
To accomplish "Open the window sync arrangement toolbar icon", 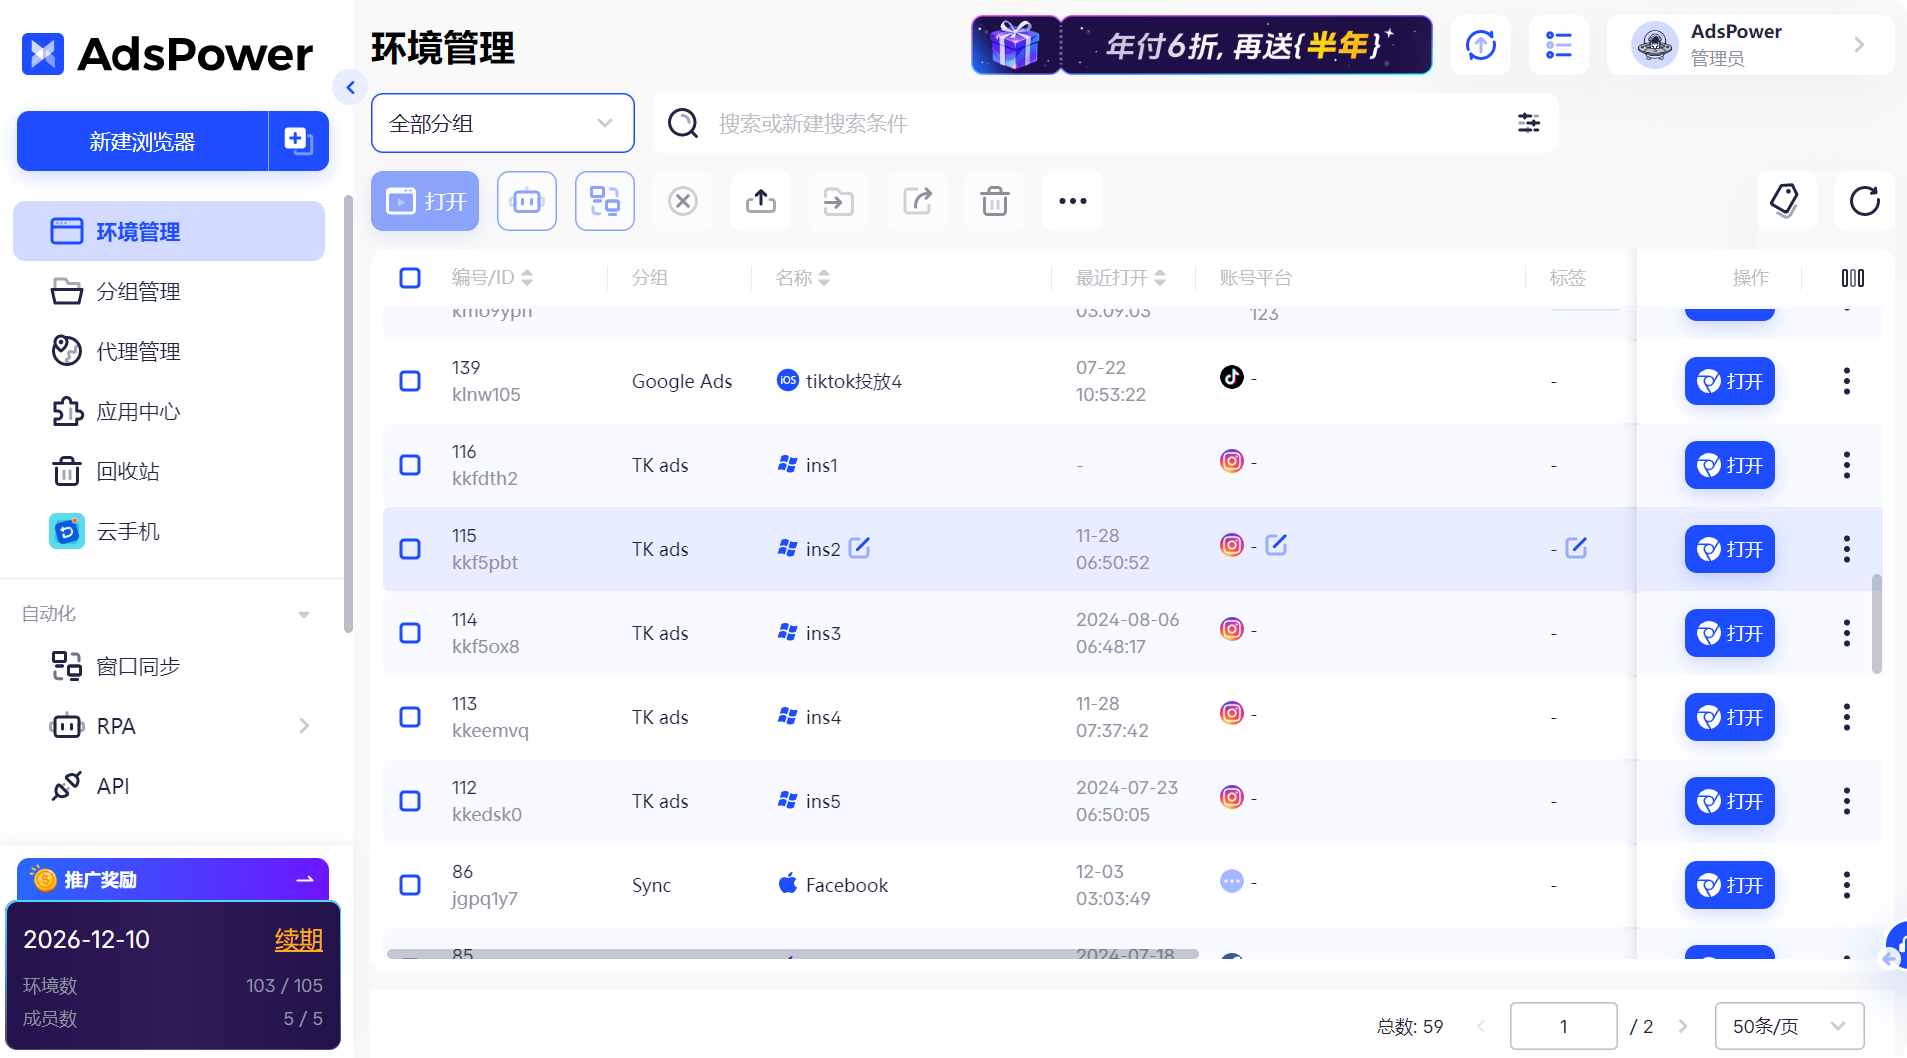I will tap(605, 200).
